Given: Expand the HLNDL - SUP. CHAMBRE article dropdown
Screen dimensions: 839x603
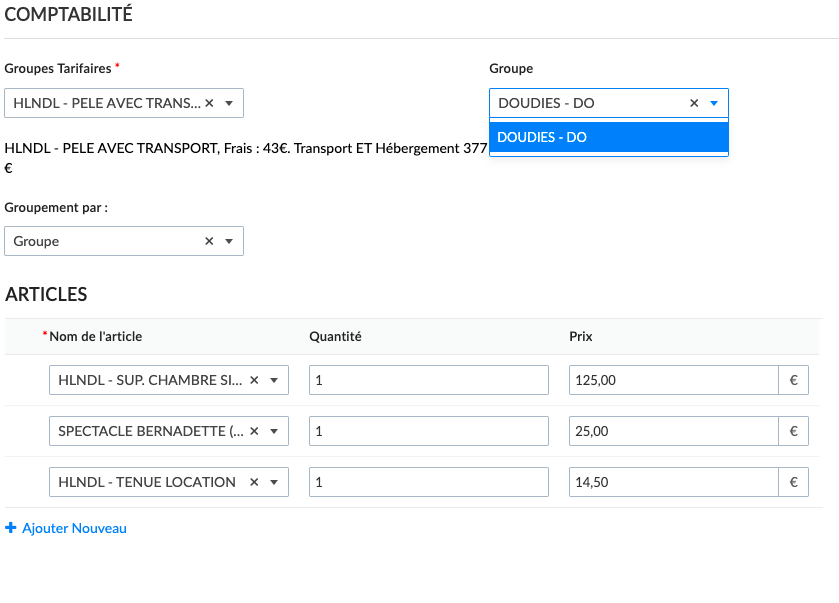Looking at the screenshot, I should click(x=273, y=380).
